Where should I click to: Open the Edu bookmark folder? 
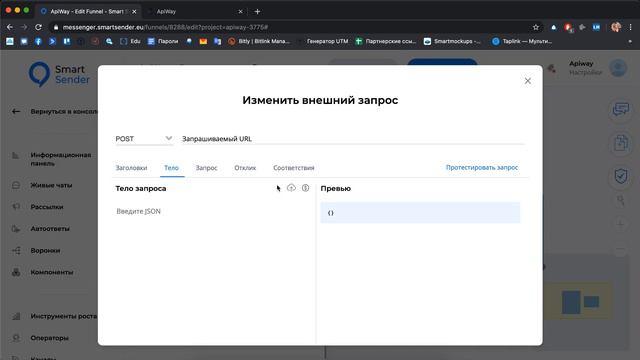pyautogui.click(x=130, y=41)
